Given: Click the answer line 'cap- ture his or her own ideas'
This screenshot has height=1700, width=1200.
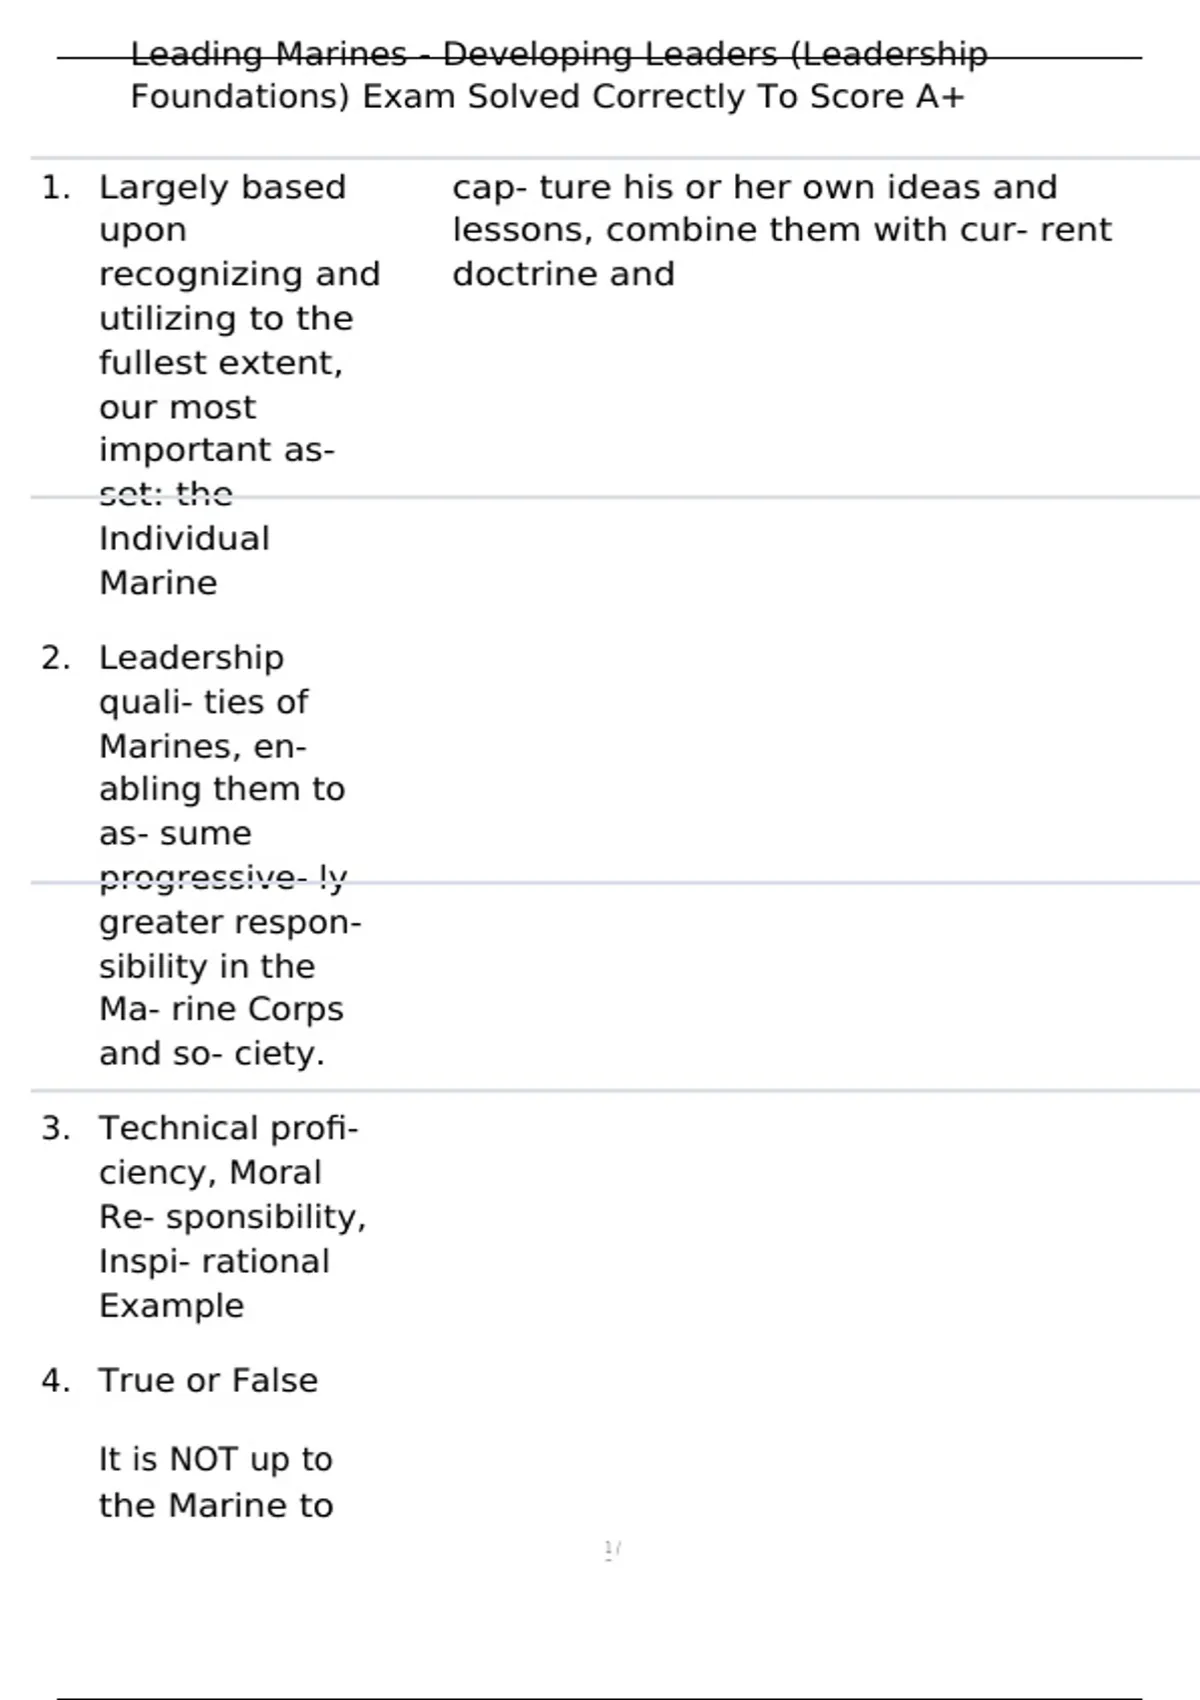Looking at the screenshot, I should [754, 187].
